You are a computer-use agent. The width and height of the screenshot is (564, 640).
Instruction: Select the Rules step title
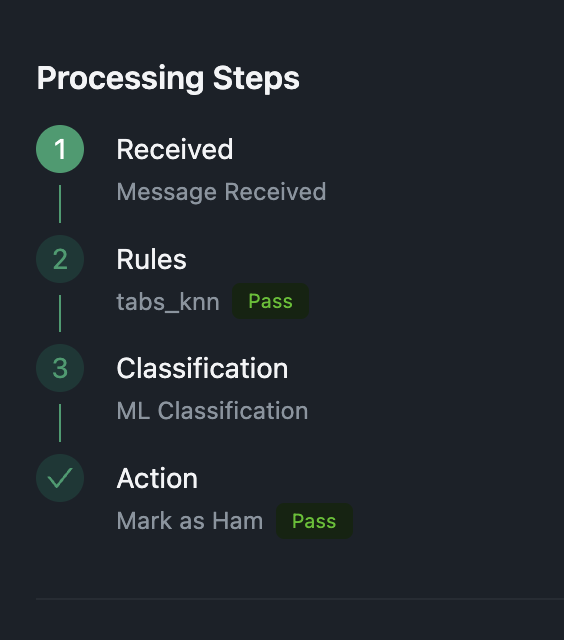[x=151, y=260]
